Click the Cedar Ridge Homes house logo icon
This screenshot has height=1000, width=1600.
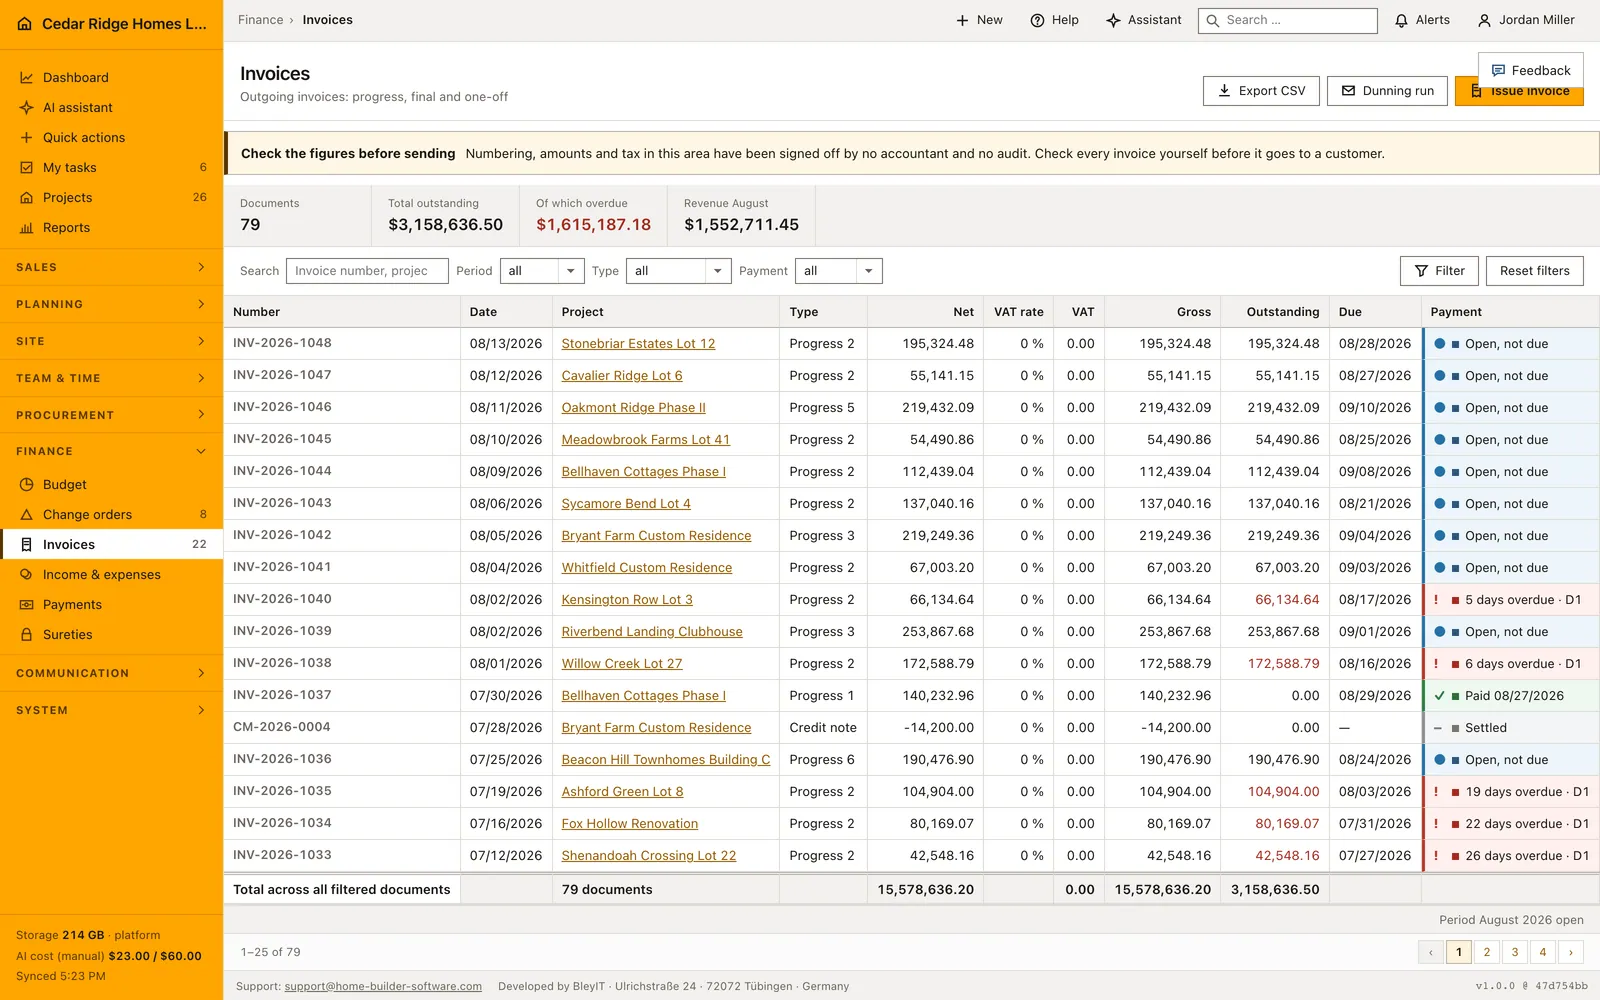(x=25, y=23)
